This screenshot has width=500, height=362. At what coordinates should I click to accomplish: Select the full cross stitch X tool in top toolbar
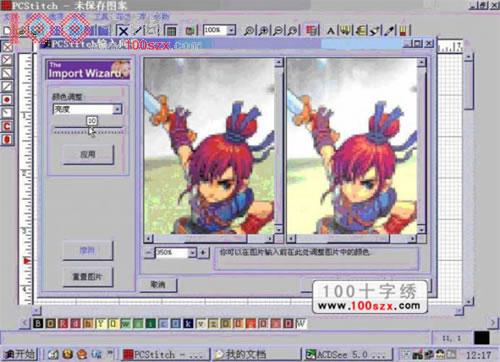(x=123, y=31)
